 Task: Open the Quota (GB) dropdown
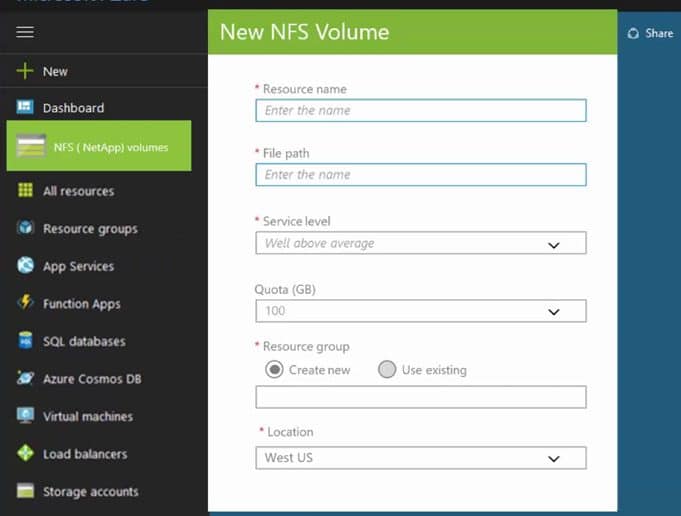[x=421, y=311]
